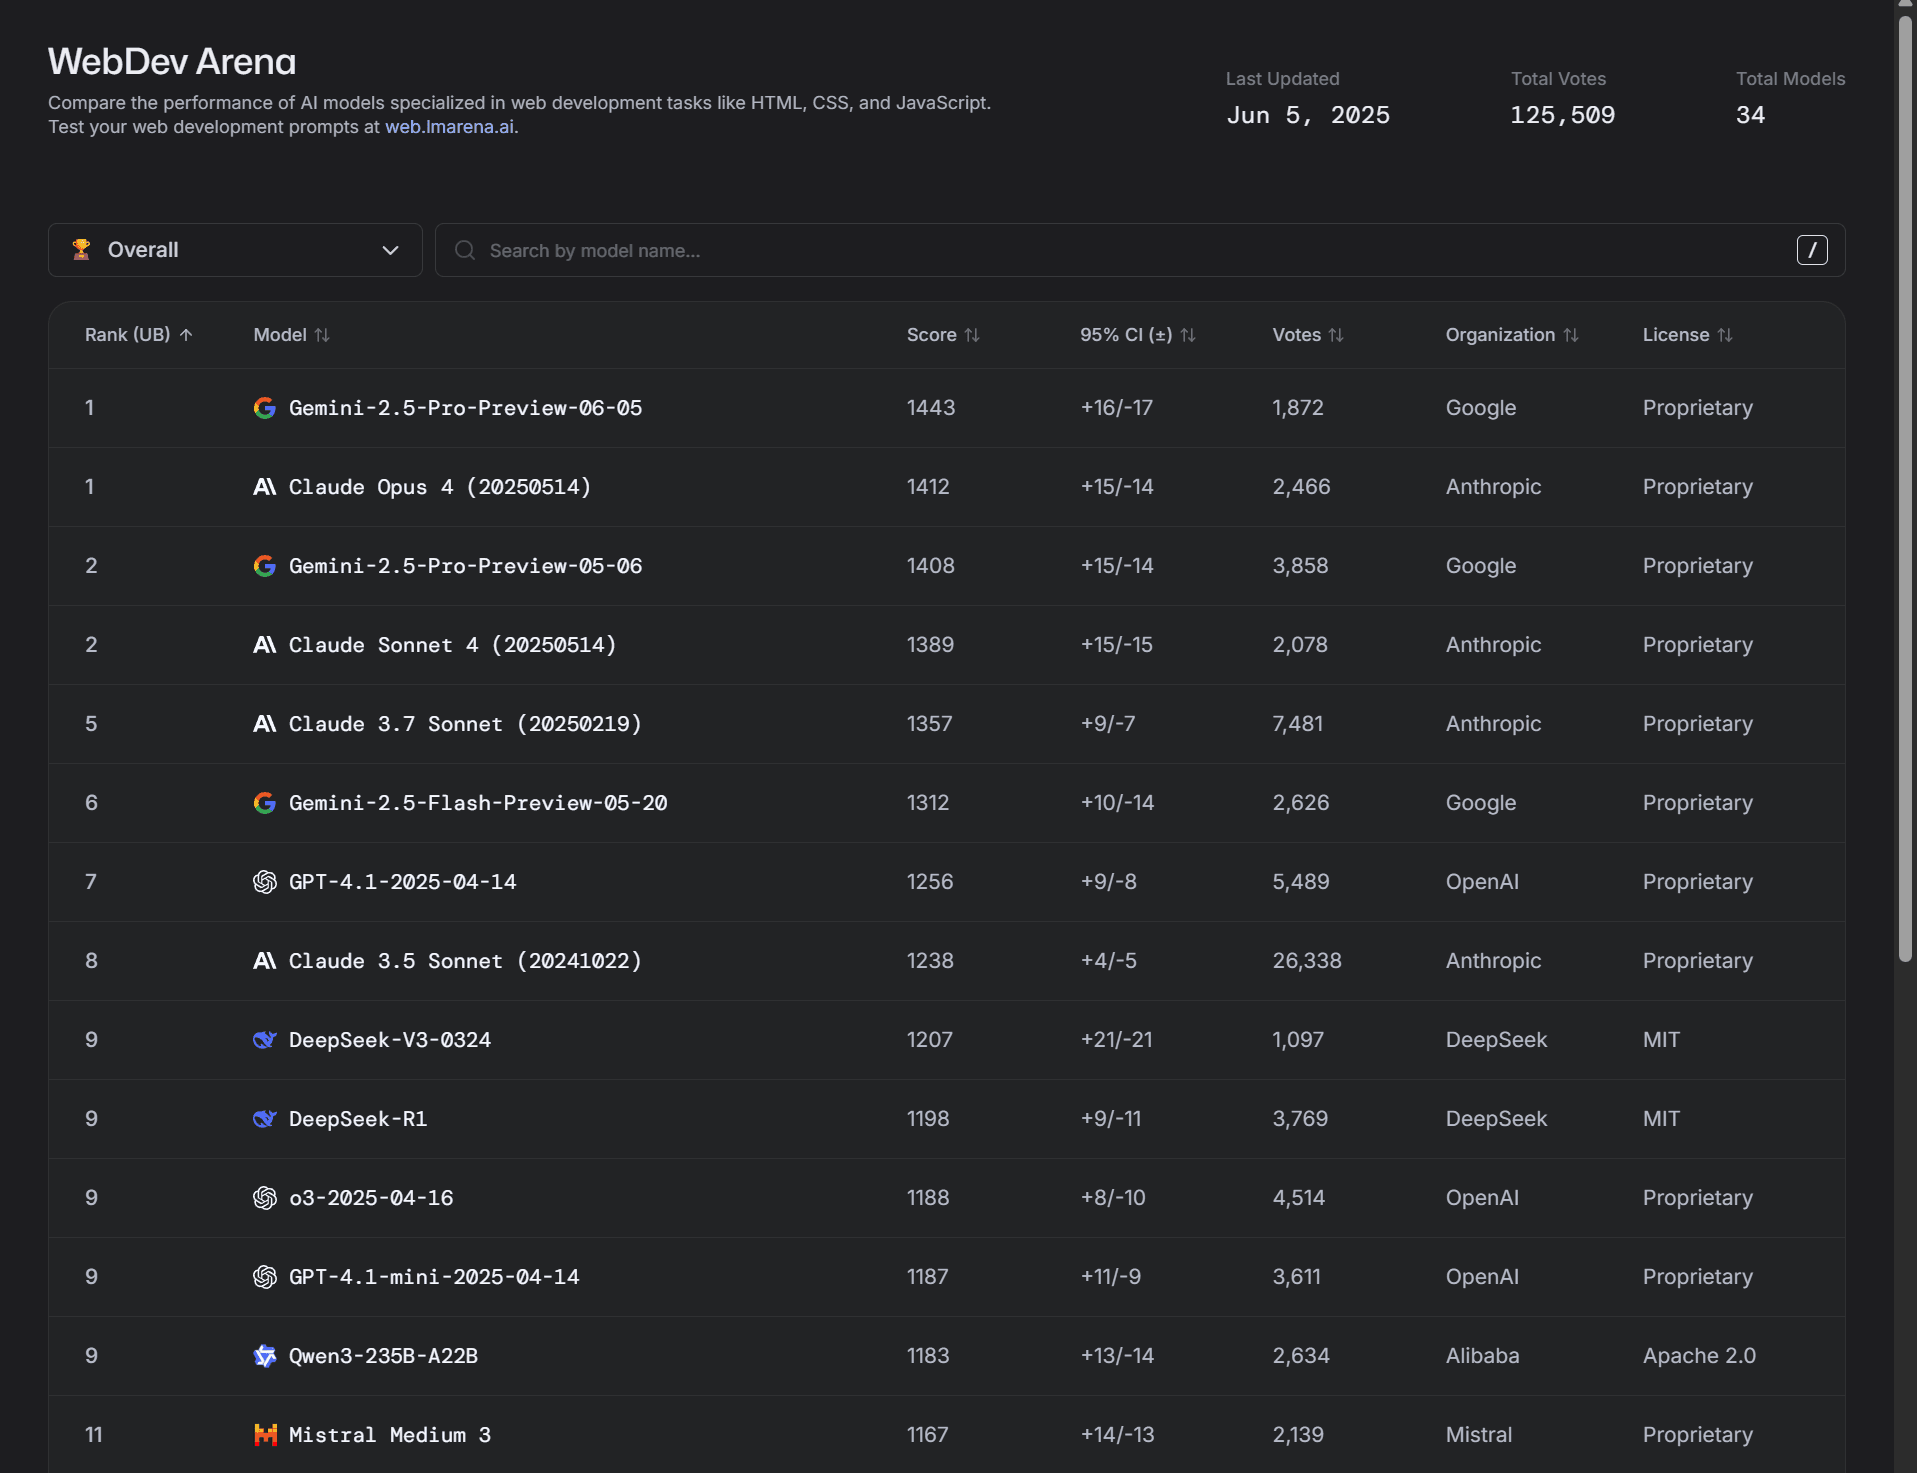The height and width of the screenshot is (1473, 1917).
Task: Toggle sort order on Votes column
Action: 1307,335
